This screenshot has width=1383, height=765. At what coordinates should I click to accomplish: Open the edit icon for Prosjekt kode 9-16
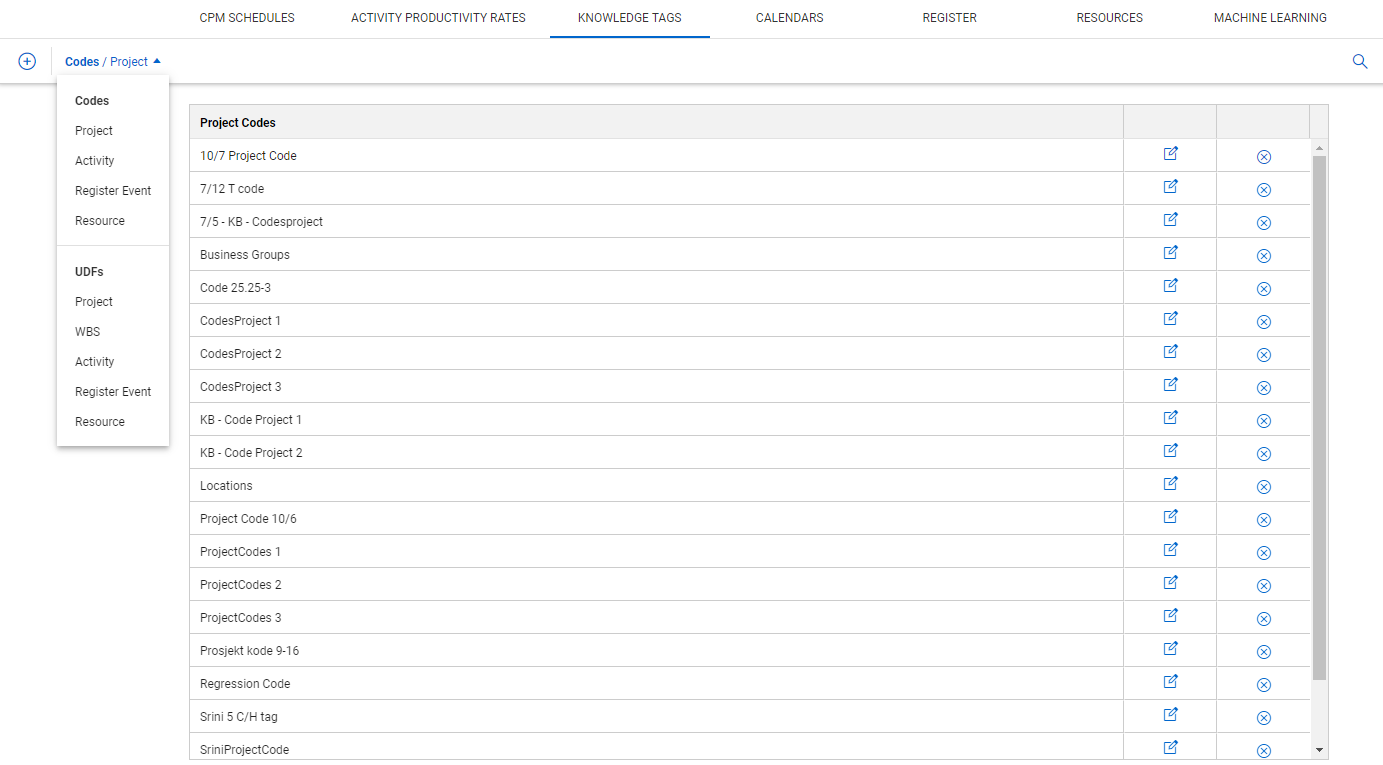[x=1169, y=648]
